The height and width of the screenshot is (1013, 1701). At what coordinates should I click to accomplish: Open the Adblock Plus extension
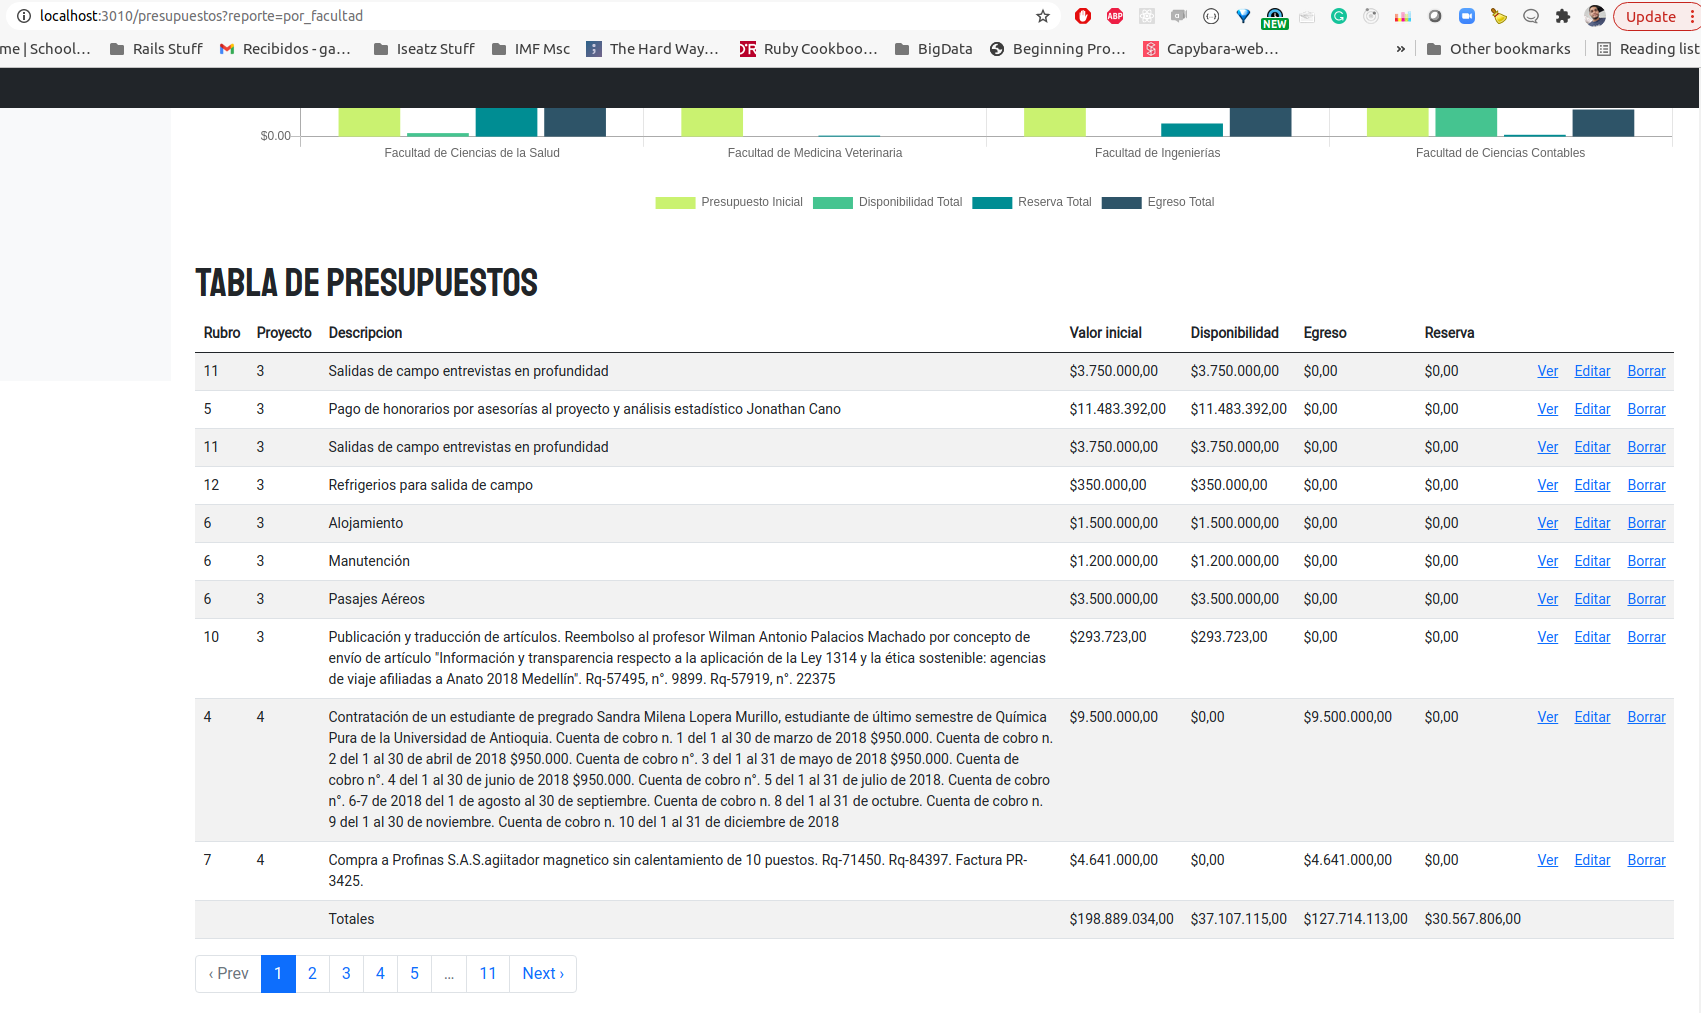pyautogui.click(x=1114, y=15)
